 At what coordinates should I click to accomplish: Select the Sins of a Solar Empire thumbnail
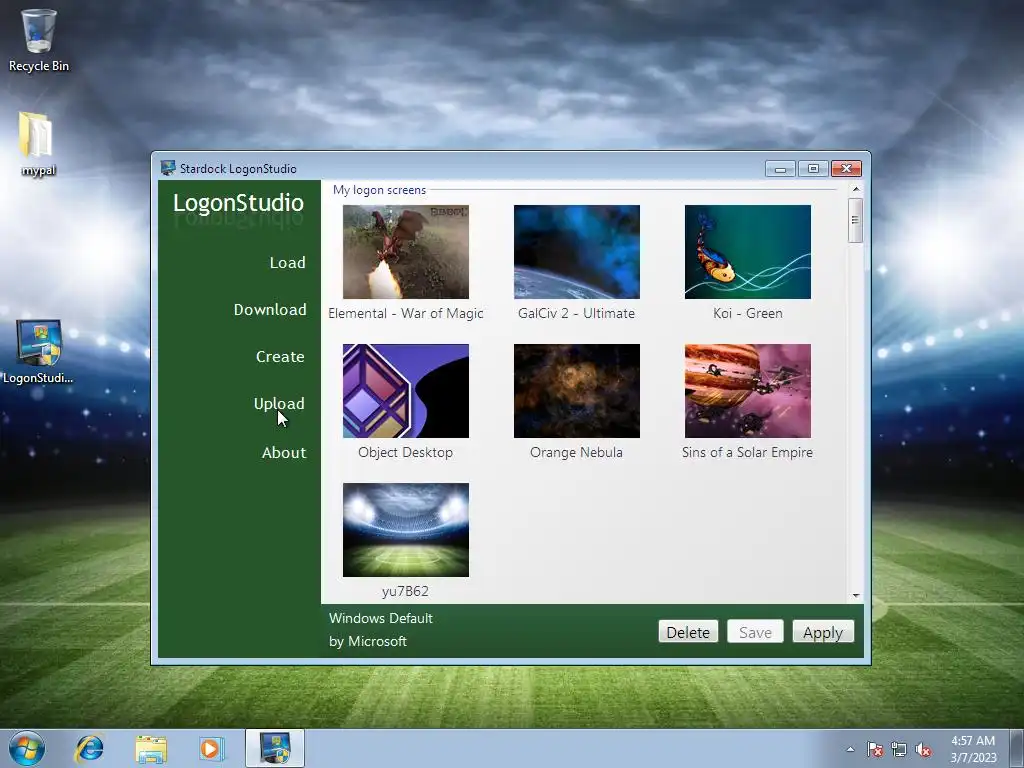coord(748,391)
